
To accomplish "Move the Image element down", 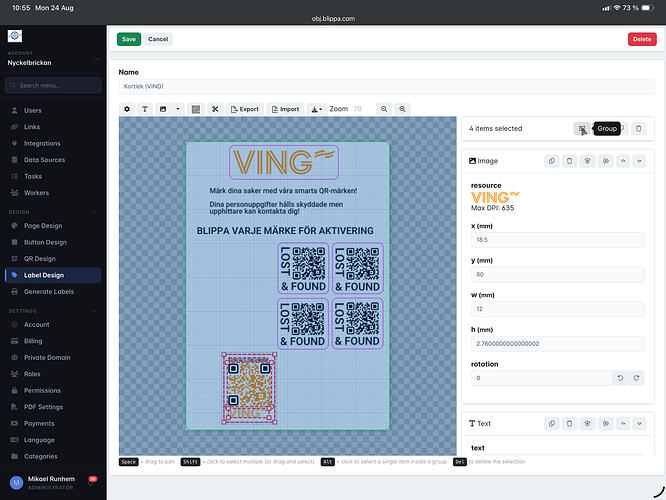I will pos(639,161).
